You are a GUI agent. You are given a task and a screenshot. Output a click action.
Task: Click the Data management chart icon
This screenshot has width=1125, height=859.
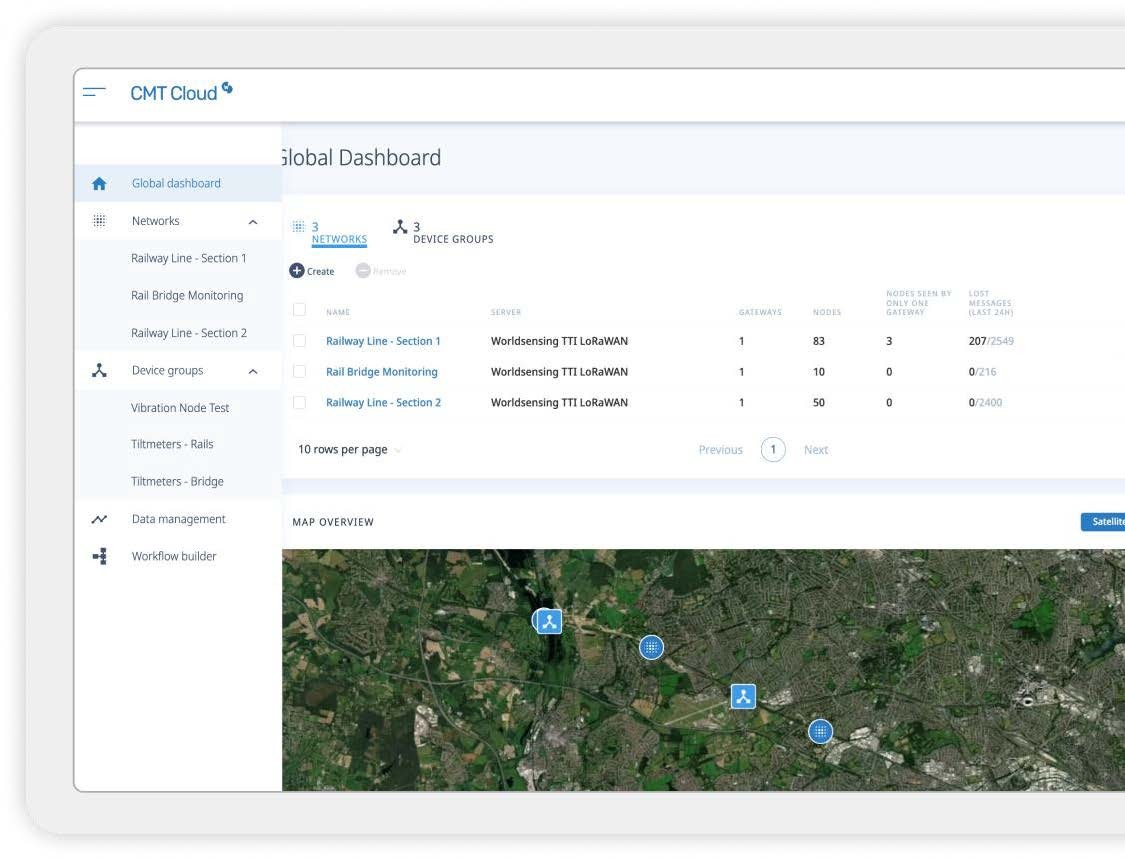tap(99, 519)
